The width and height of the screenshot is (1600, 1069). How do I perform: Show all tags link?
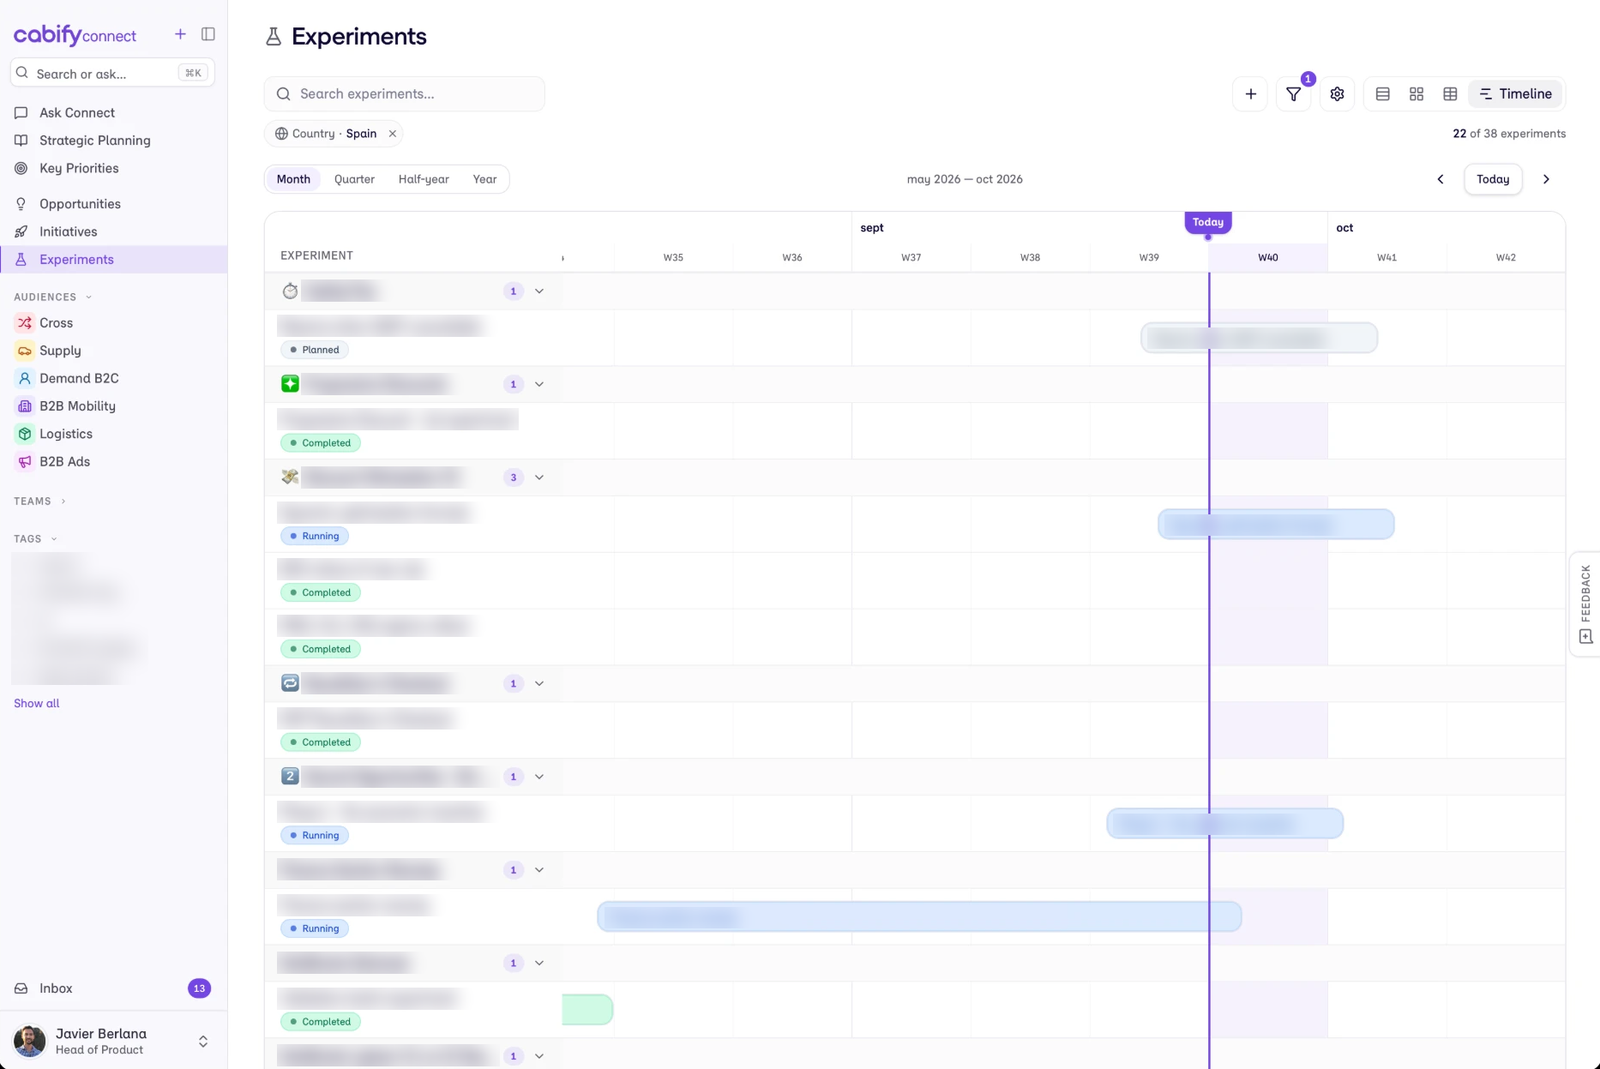[x=37, y=703]
